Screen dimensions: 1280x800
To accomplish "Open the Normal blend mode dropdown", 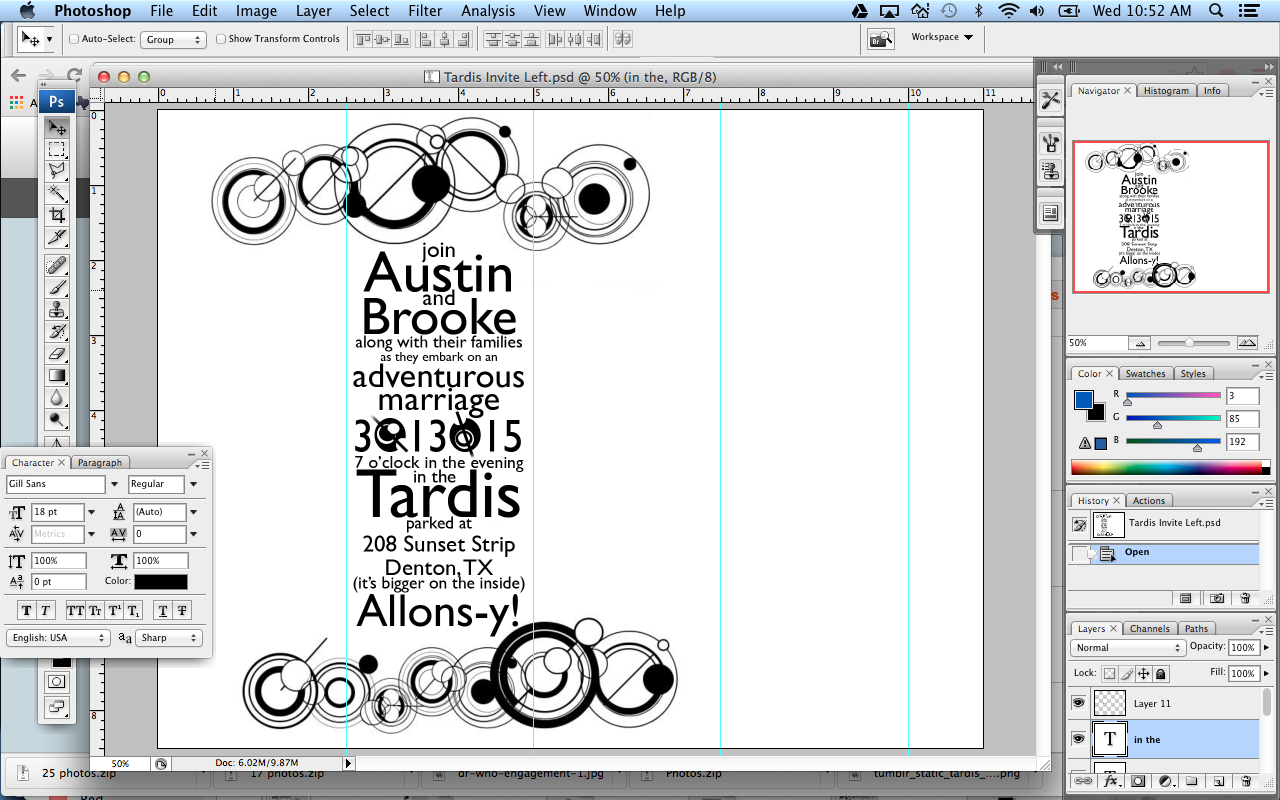I will [x=1130, y=647].
